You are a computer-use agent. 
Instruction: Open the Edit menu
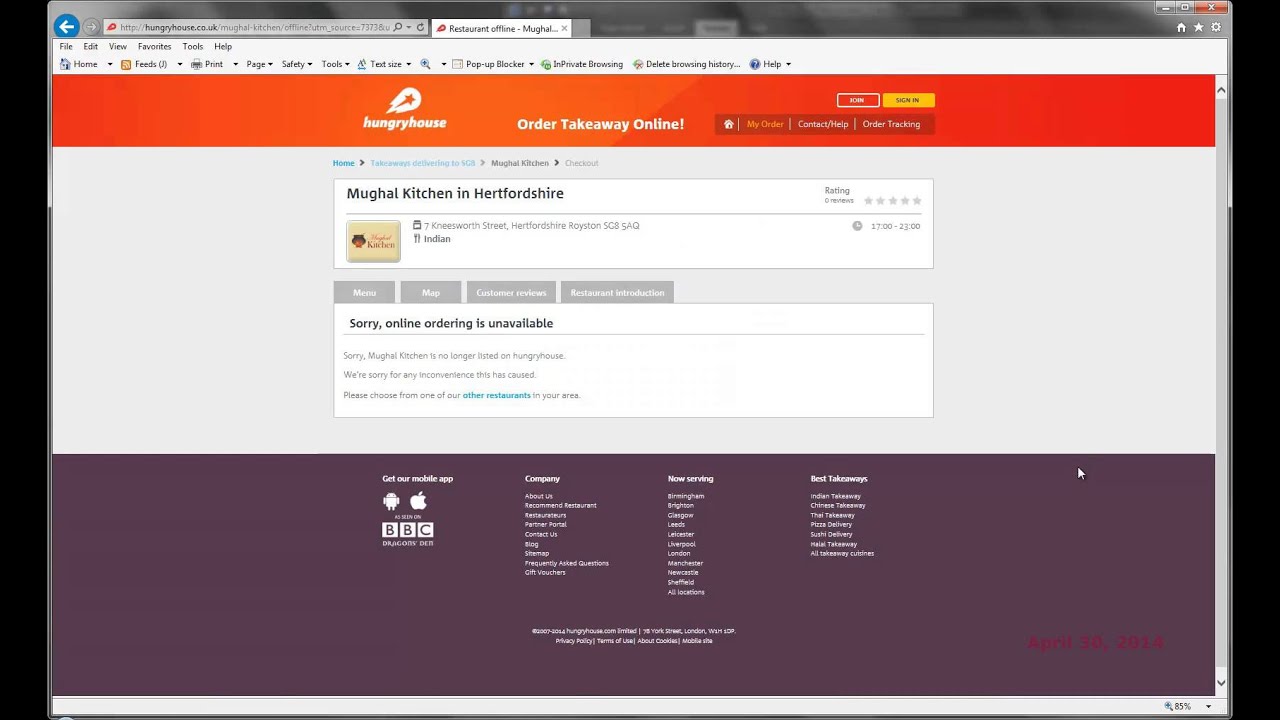click(x=91, y=46)
